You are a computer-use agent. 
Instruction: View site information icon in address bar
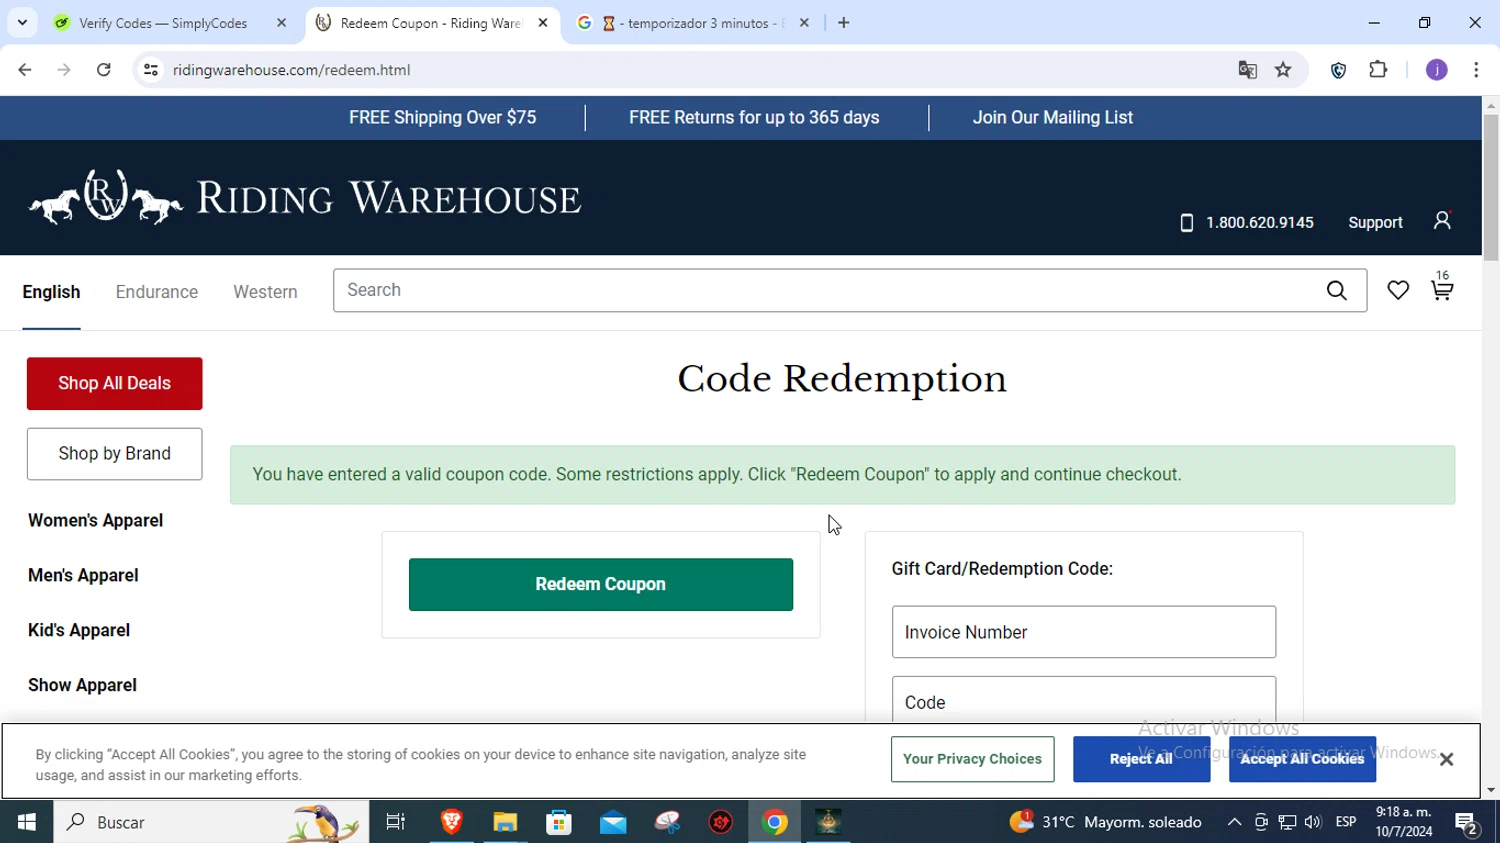point(151,70)
